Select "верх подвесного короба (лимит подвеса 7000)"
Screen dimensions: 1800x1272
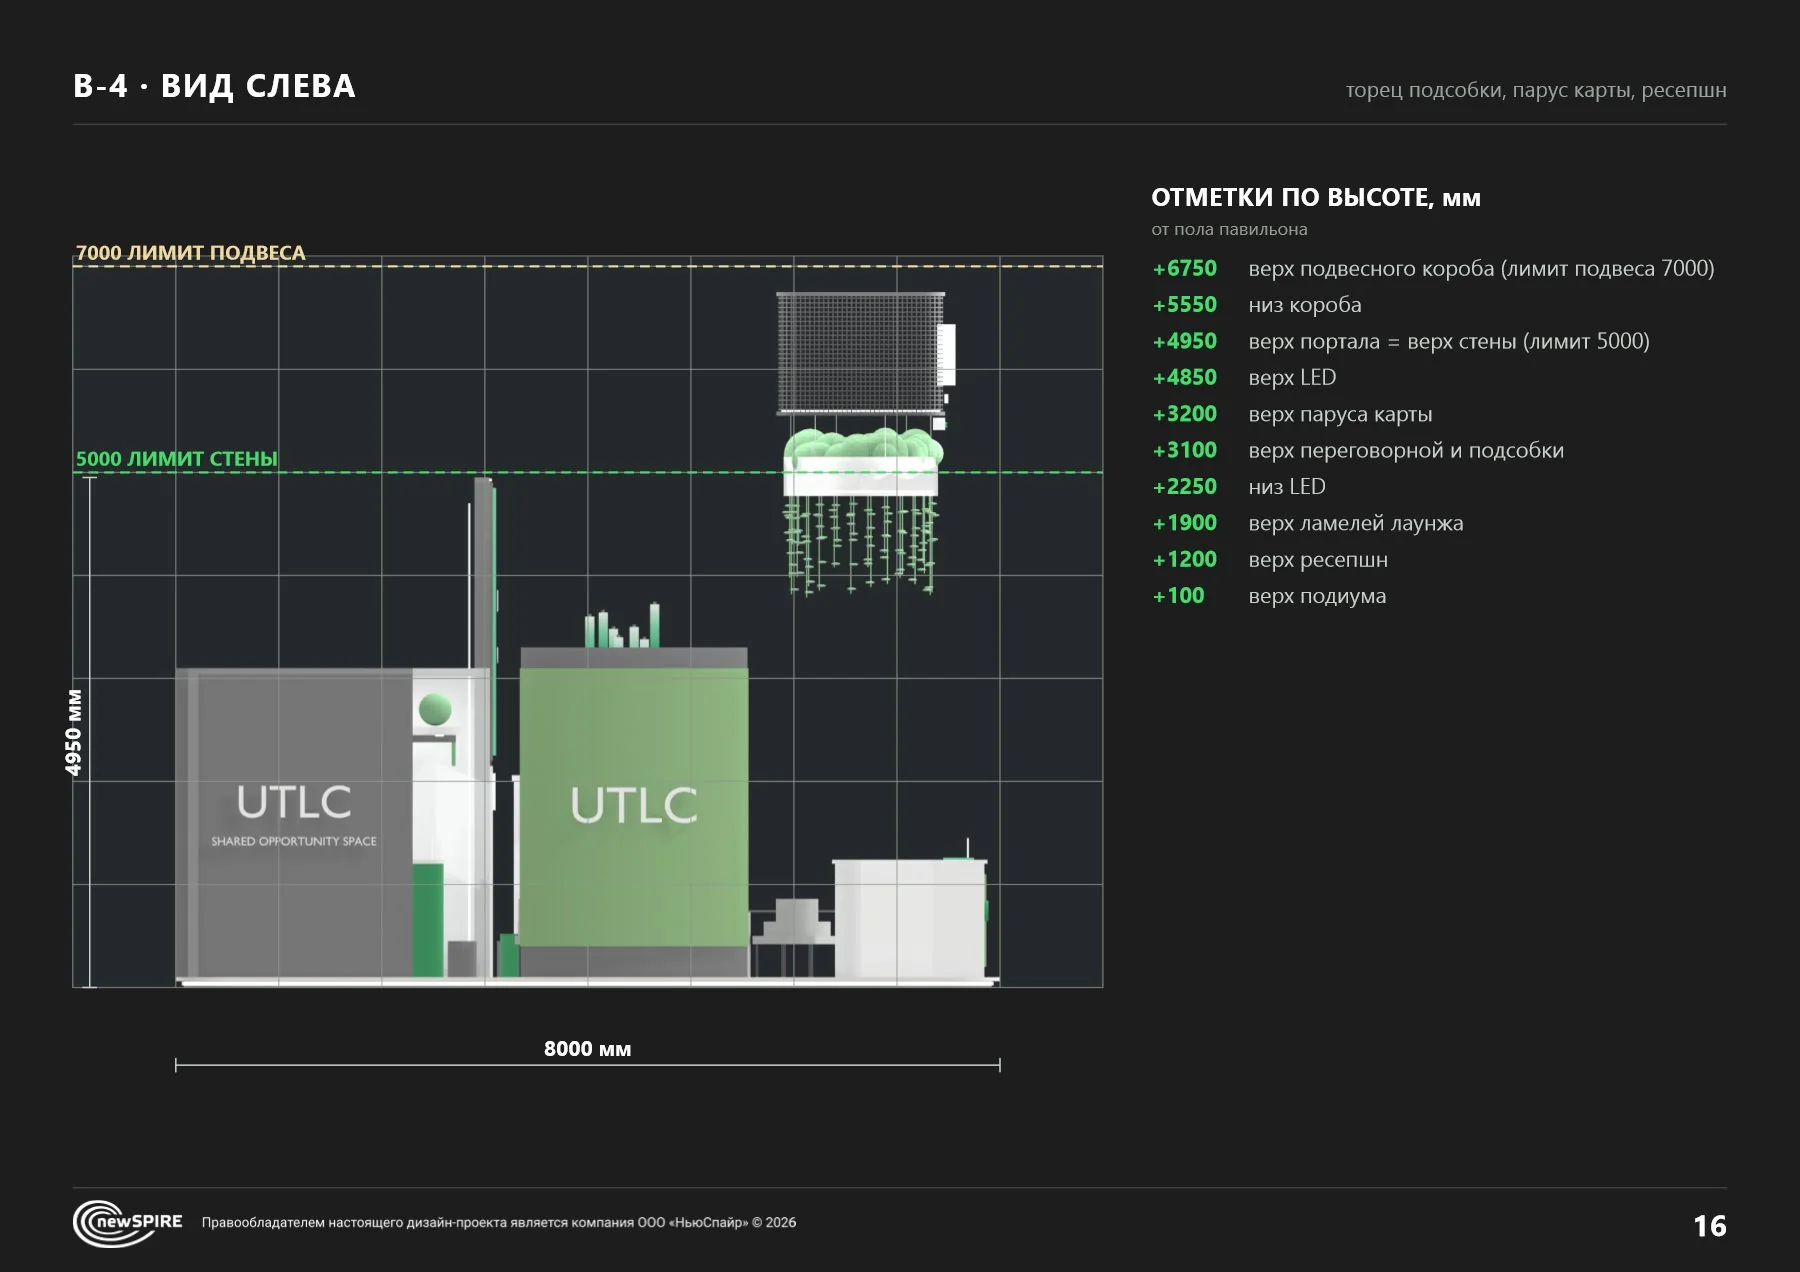(x=1481, y=269)
